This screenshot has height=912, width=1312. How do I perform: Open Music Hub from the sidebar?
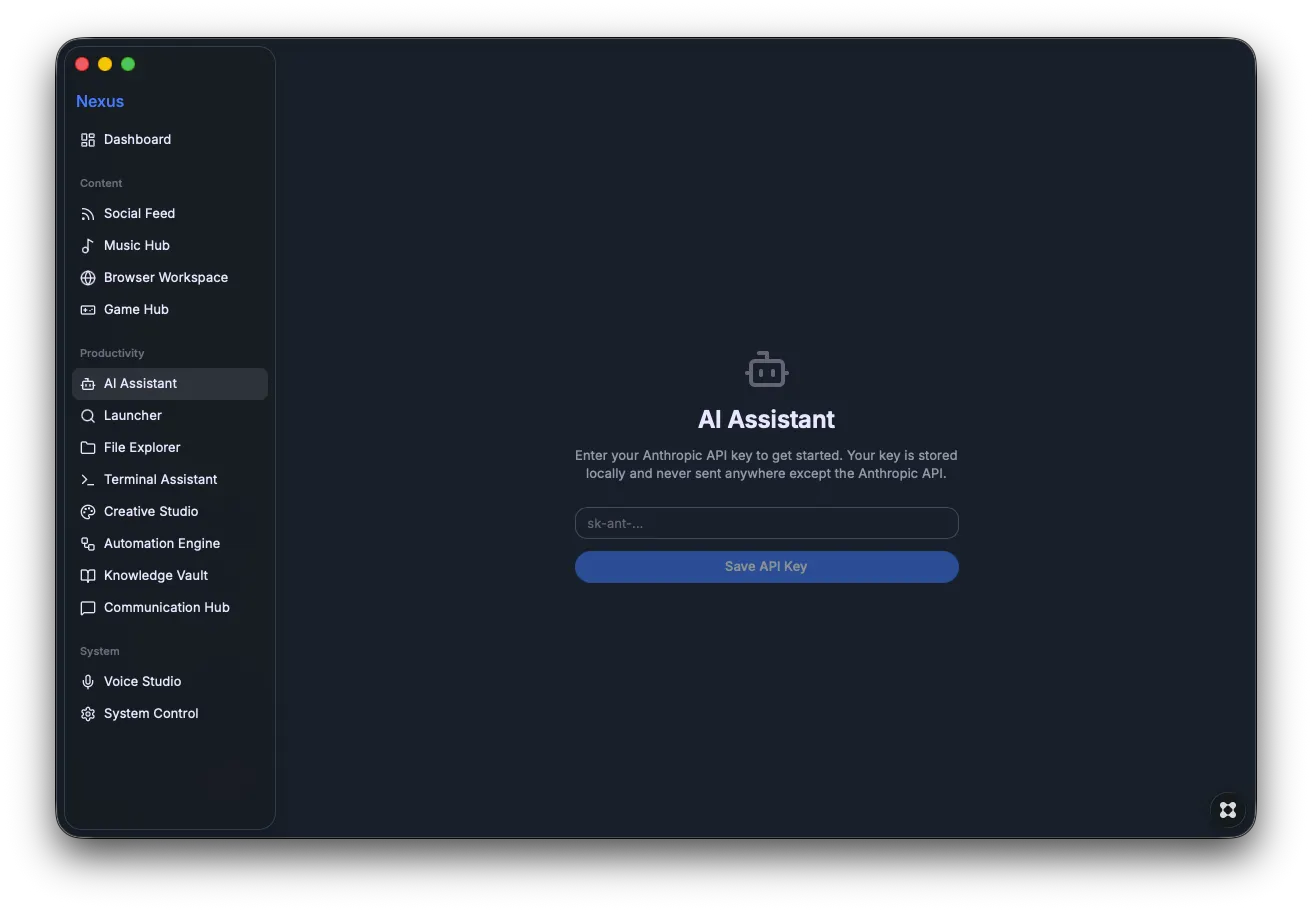170,246
